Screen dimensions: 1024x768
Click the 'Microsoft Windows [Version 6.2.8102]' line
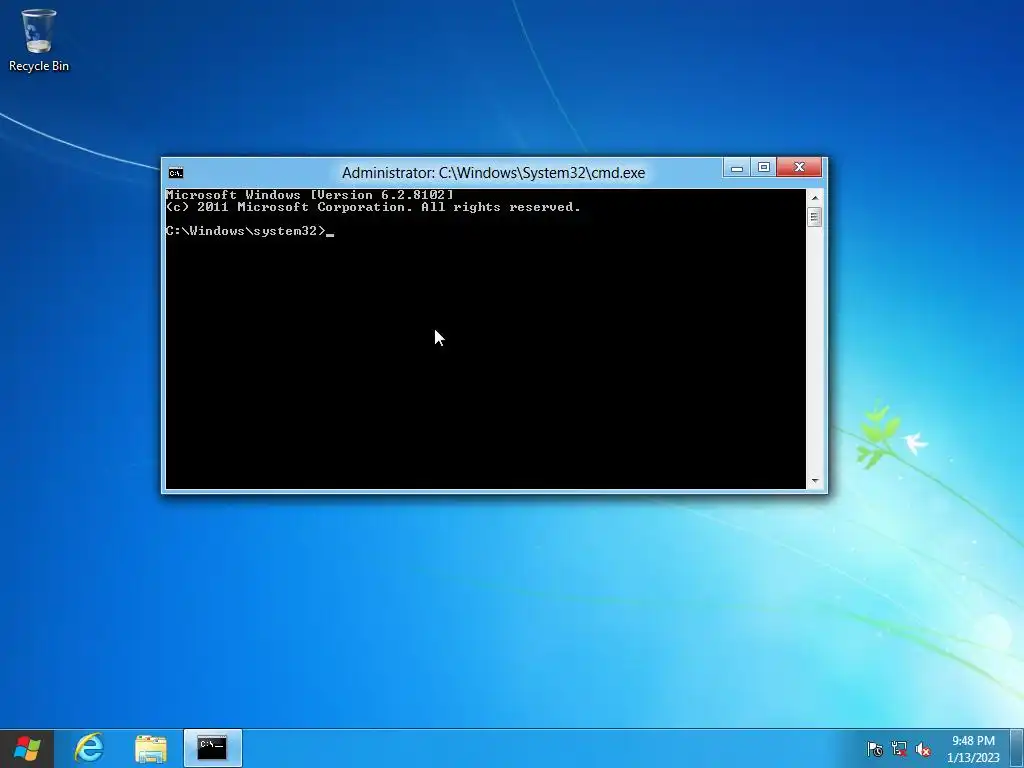pyautogui.click(x=310, y=195)
